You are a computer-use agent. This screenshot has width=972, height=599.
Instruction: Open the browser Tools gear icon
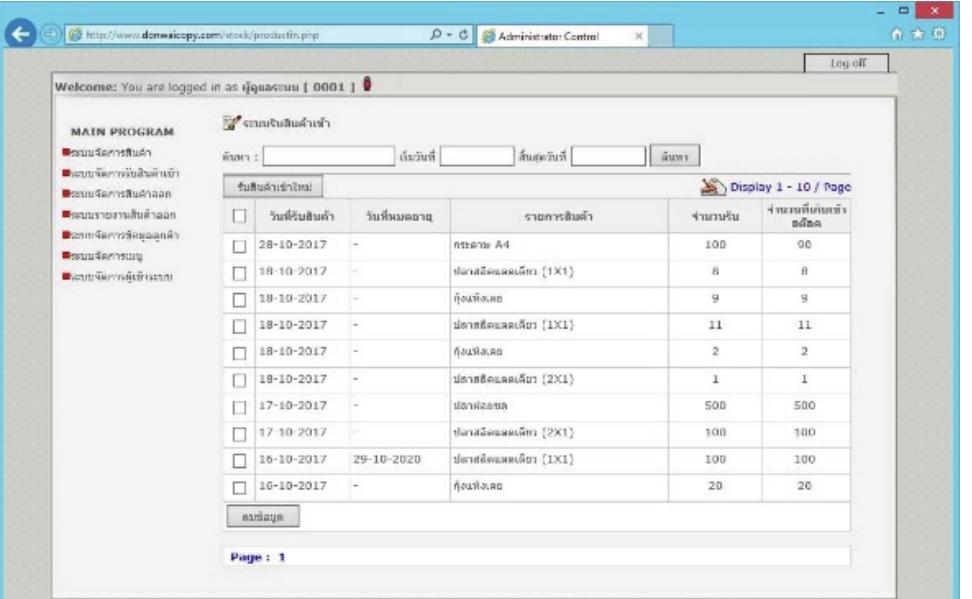click(x=939, y=35)
